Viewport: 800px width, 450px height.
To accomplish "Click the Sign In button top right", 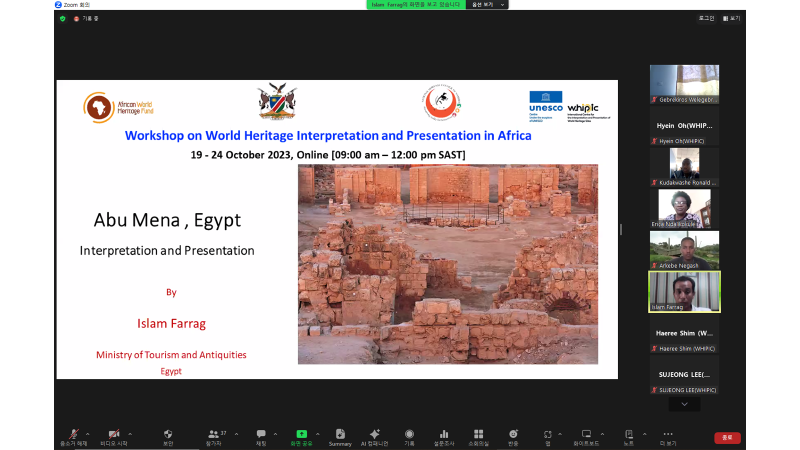I will (706, 18).
